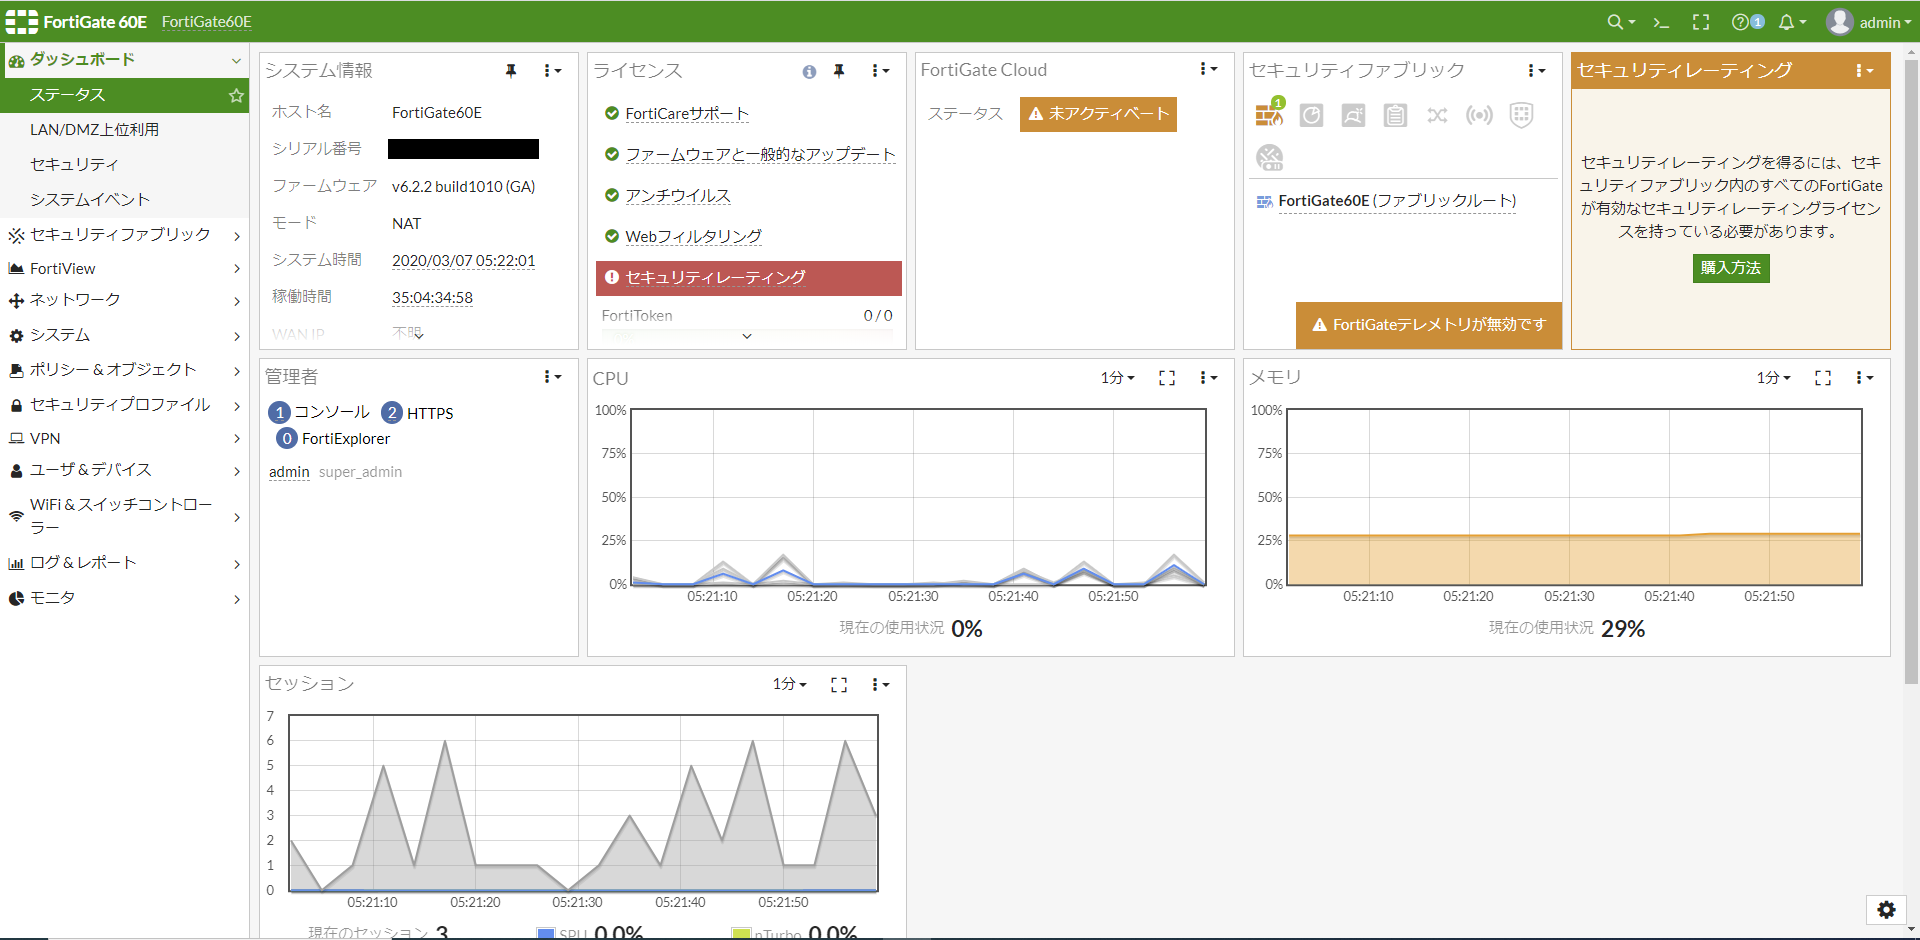Click the info icon in ライセンス widget

[x=809, y=72]
